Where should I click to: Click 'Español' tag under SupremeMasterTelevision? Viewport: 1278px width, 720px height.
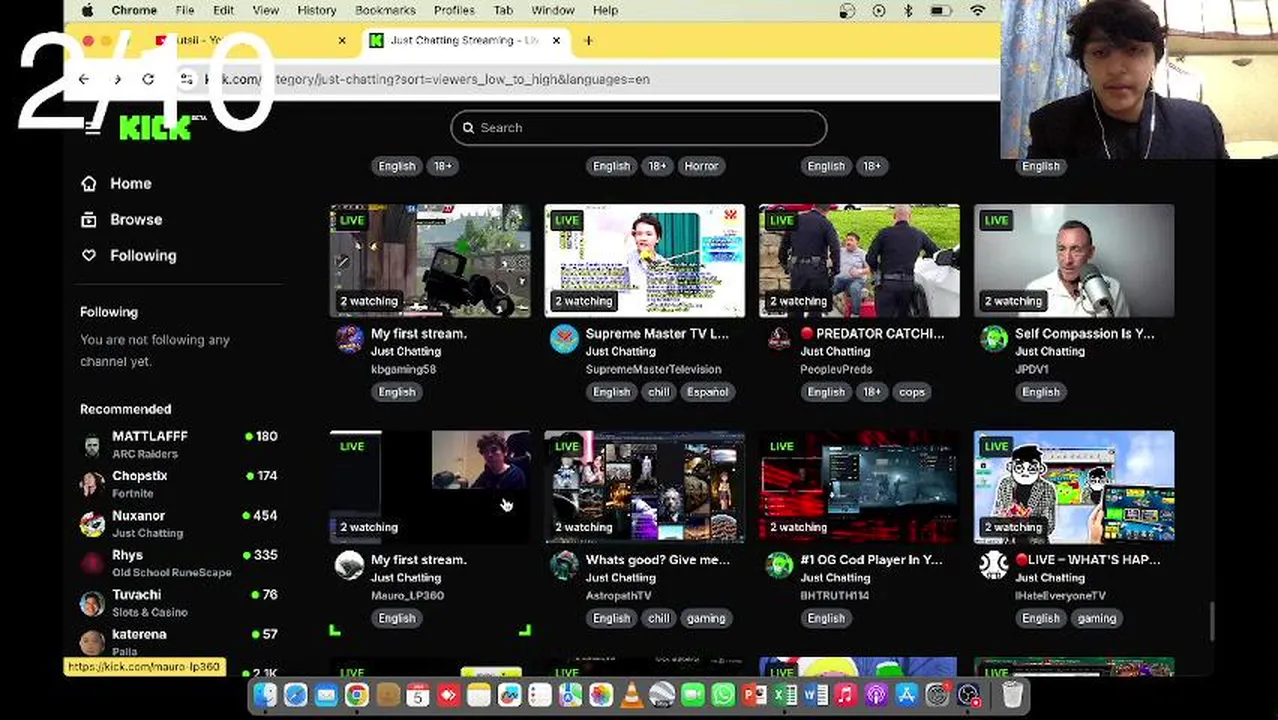[707, 392]
